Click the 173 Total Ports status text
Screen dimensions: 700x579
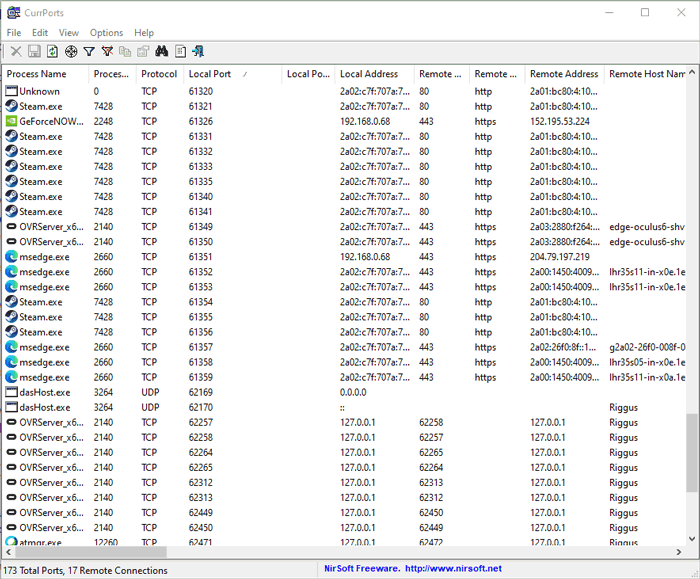point(85,571)
